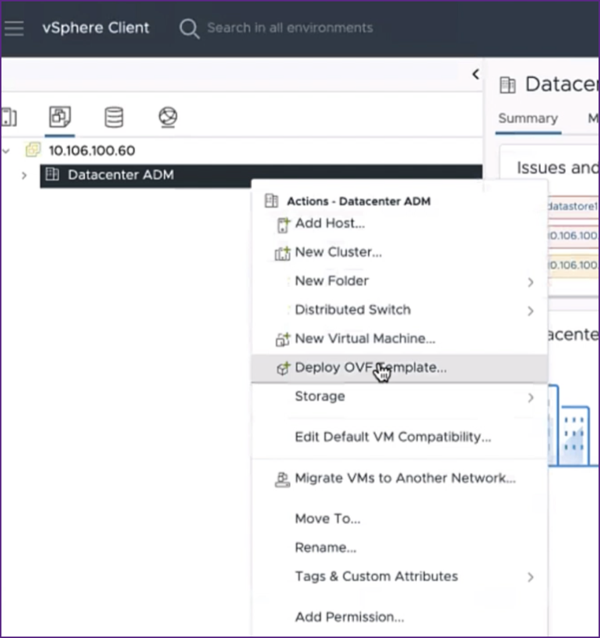
Task: Expand the Distributed Switch submenu arrow
Action: [x=530, y=311]
